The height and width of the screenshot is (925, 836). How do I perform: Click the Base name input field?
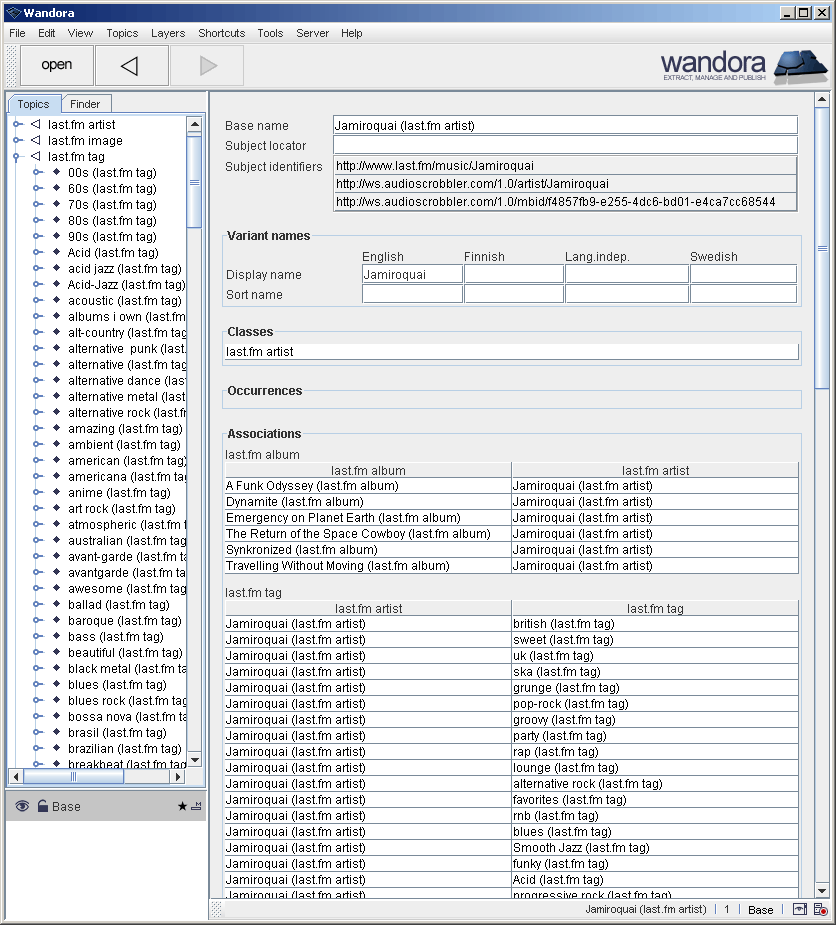(x=565, y=125)
